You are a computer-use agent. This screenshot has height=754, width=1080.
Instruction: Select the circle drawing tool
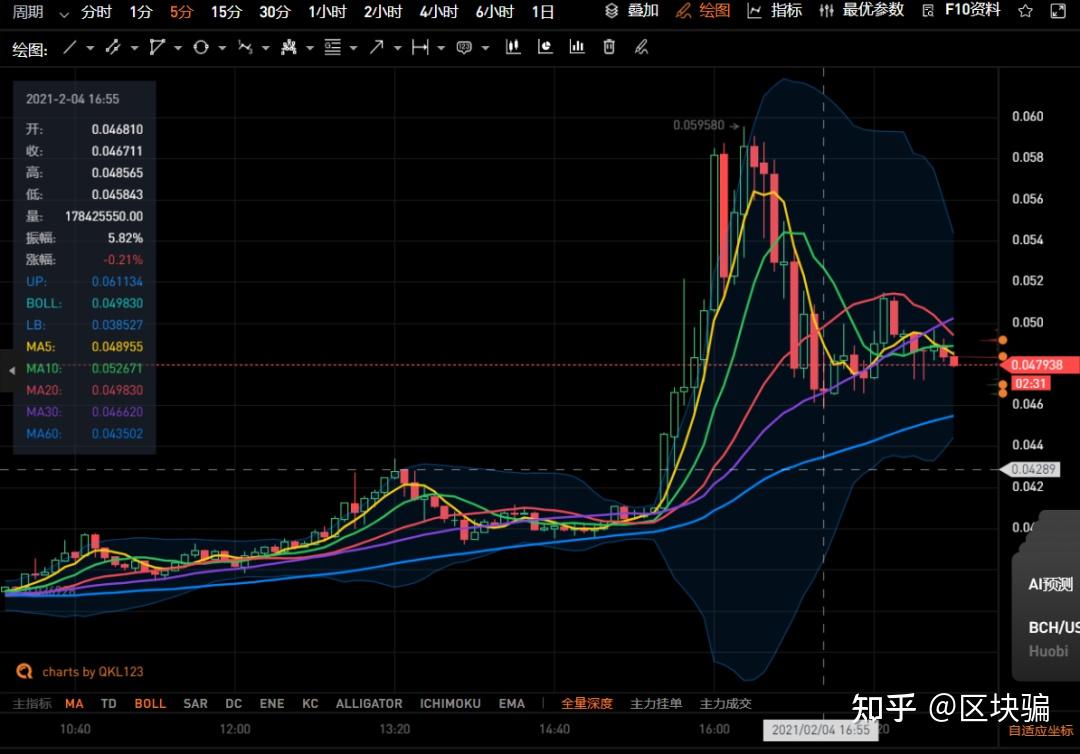(201, 48)
